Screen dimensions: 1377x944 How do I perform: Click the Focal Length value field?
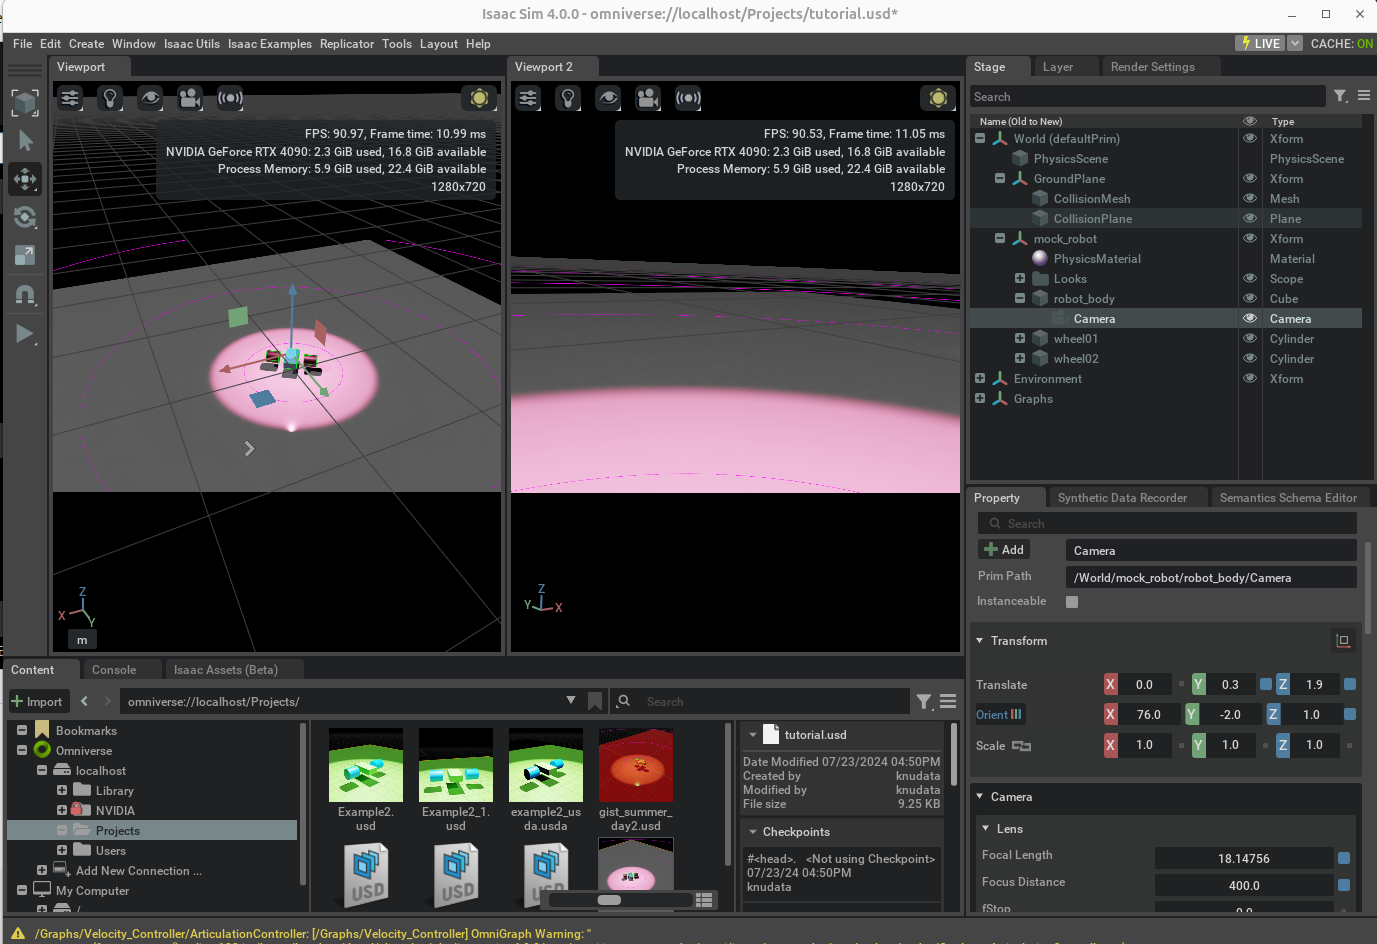click(x=1244, y=859)
